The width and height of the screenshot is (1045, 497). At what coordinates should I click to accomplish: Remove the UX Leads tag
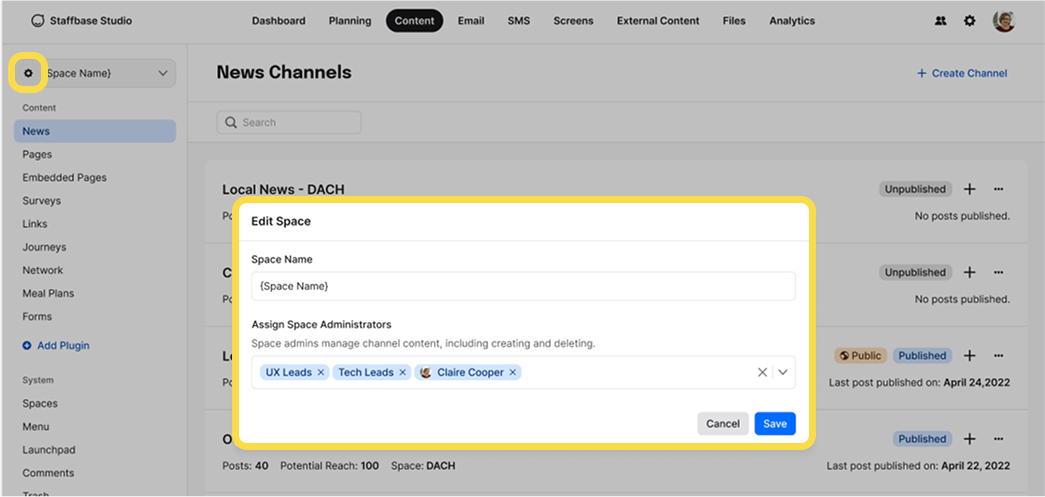(x=321, y=372)
